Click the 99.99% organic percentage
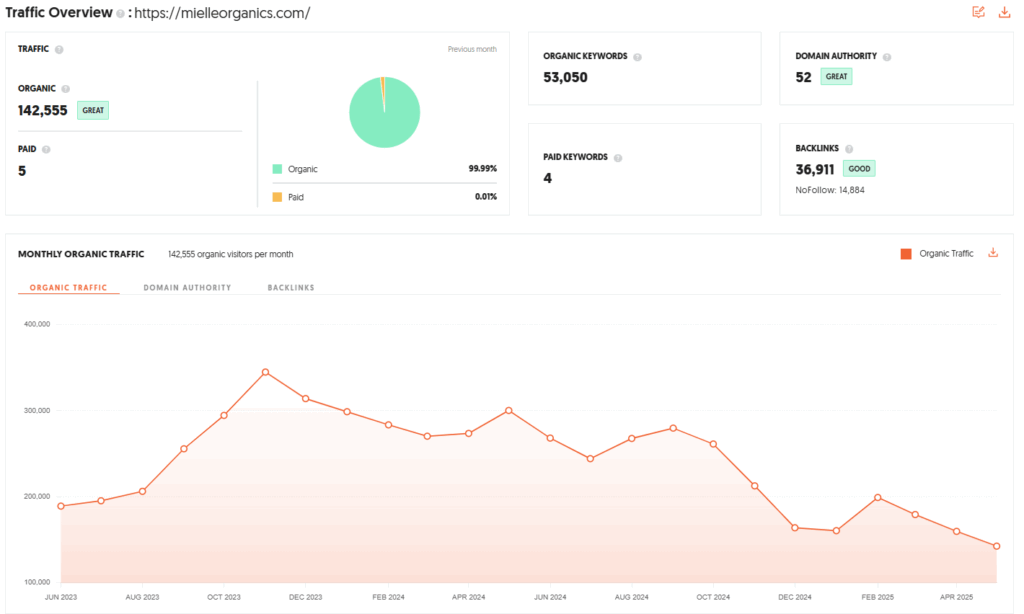This screenshot has width=1024, height=614. (x=483, y=169)
